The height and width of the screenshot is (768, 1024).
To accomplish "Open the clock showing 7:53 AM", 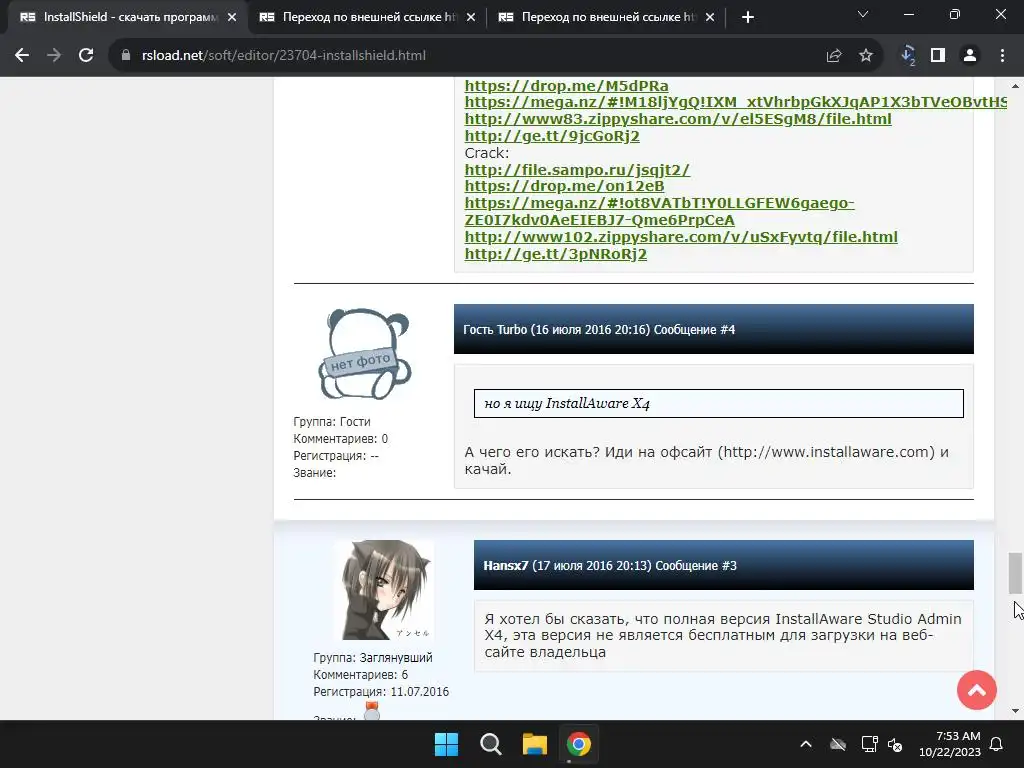I will [950, 744].
